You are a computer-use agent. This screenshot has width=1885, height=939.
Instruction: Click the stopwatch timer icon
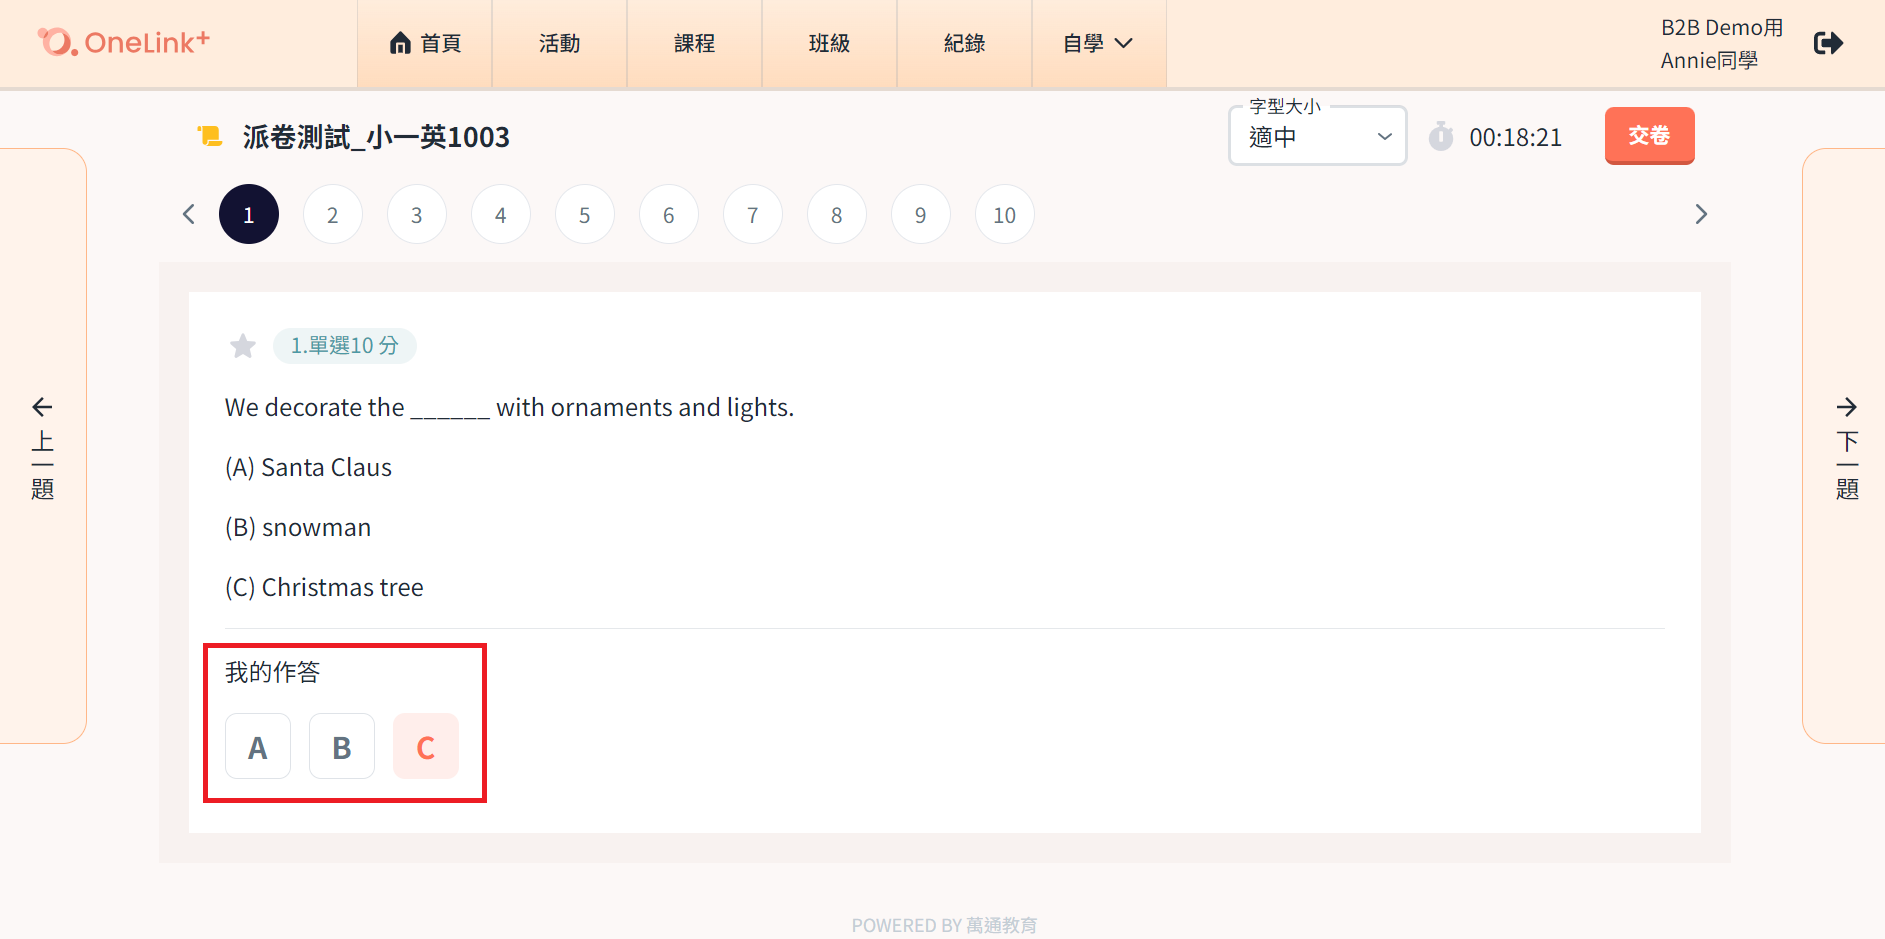[1441, 136]
